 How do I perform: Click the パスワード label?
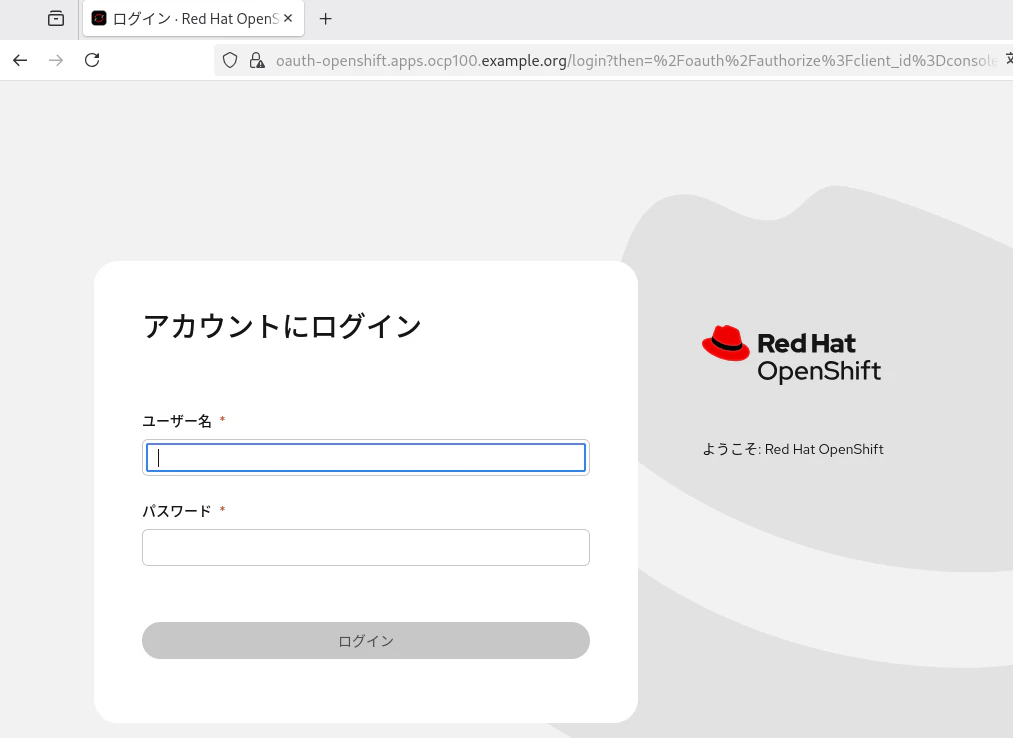pyautogui.click(x=177, y=511)
